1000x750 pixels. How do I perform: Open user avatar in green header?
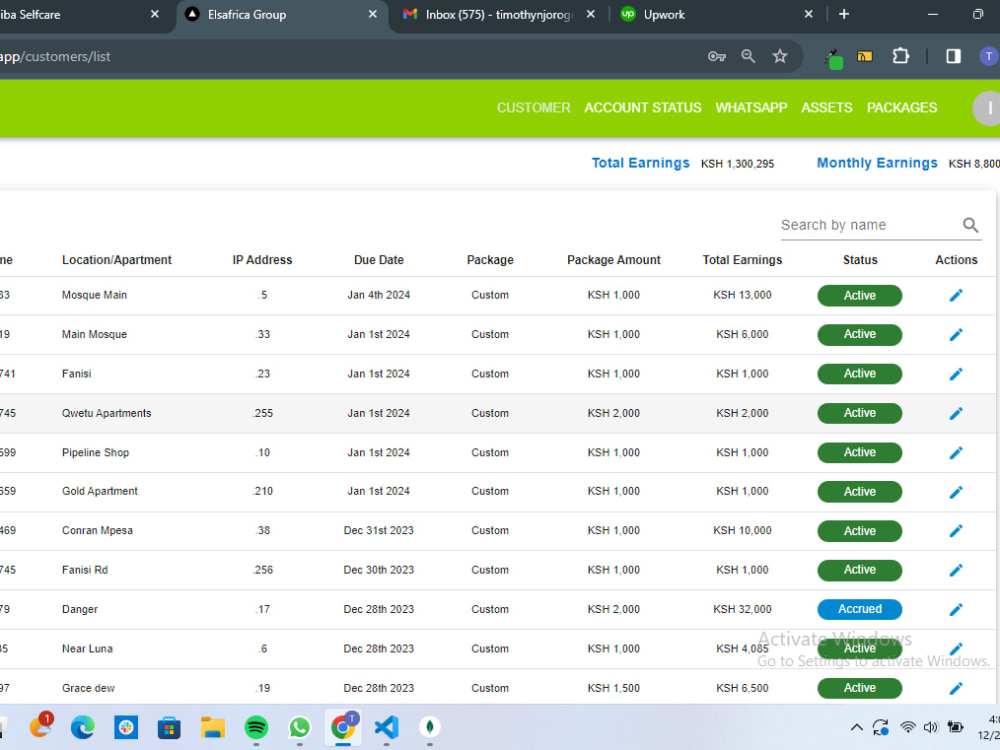pyautogui.click(x=987, y=108)
